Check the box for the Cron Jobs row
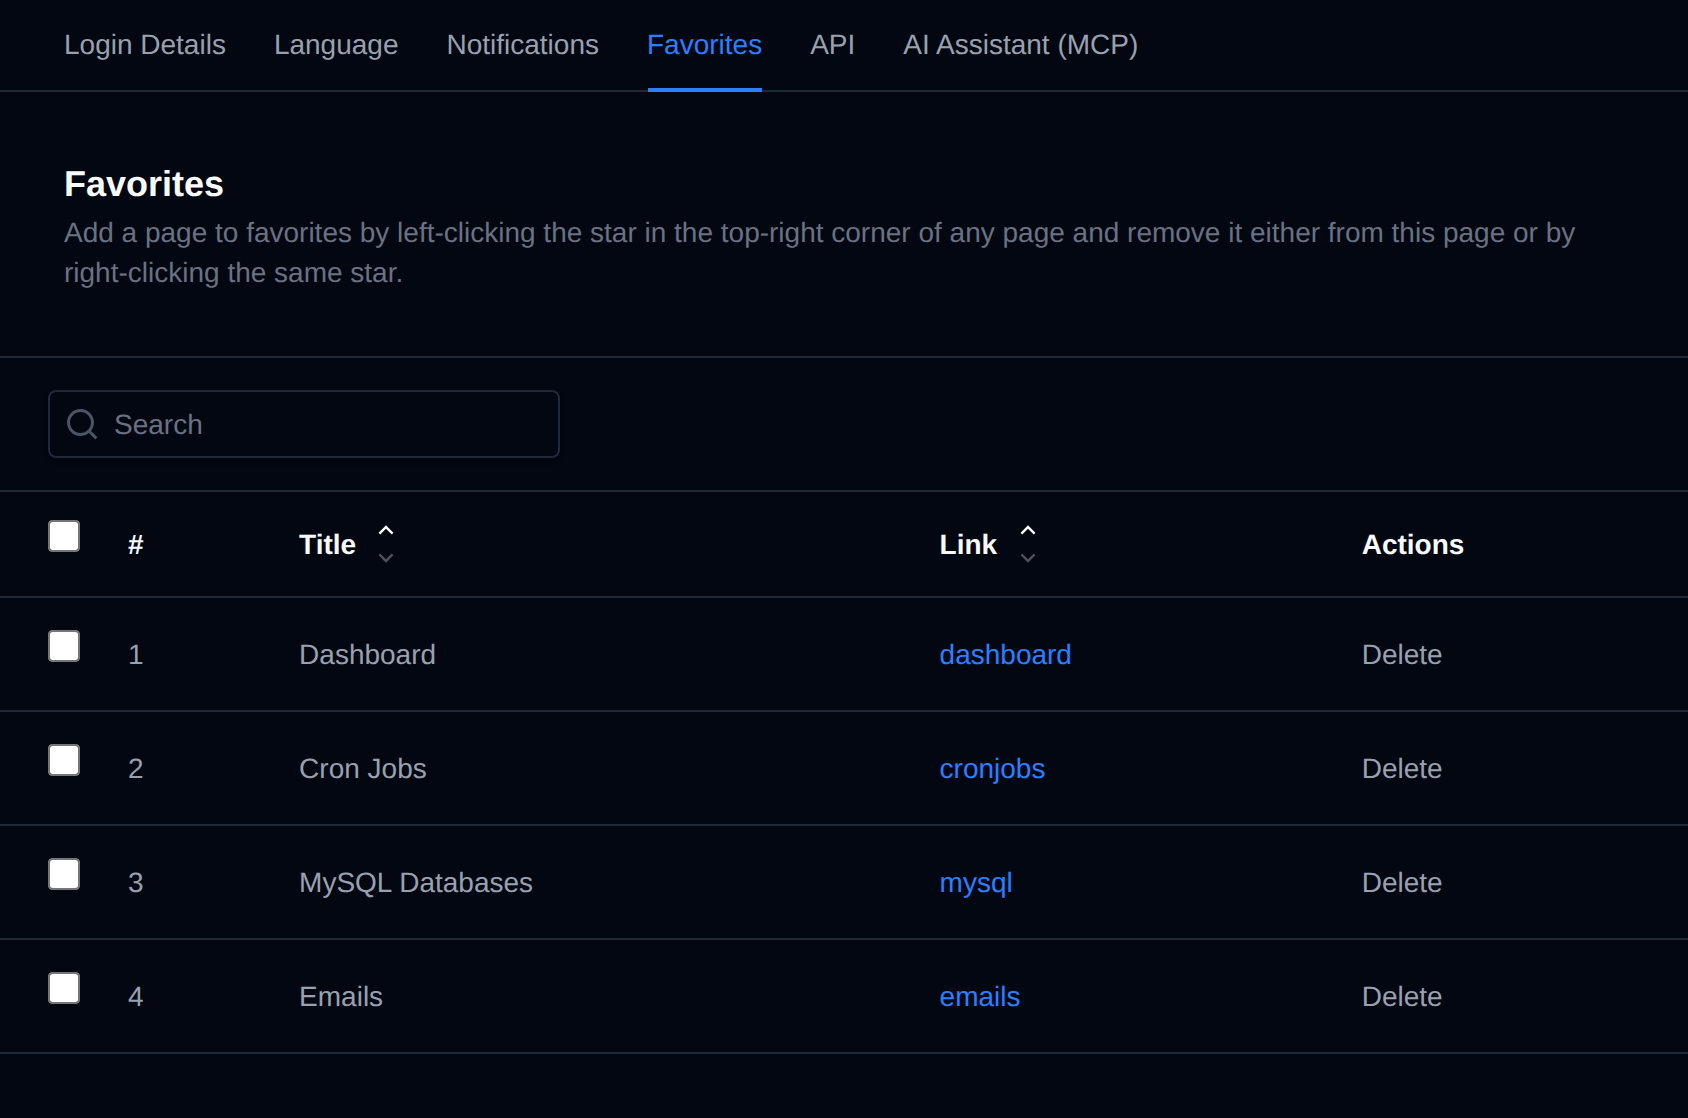1688x1118 pixels. [x=64, y=760]
